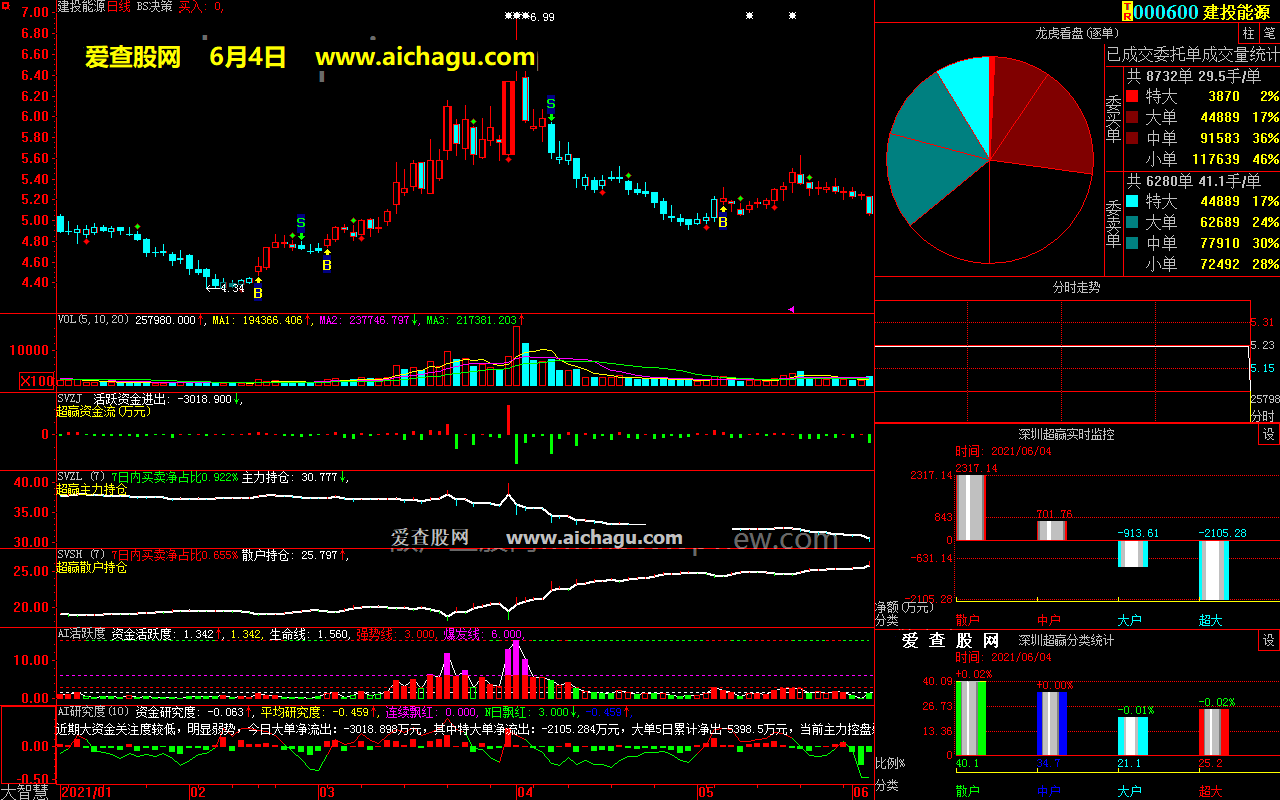Click the 龙虎看盘(逐单) panel title
This screenshot has height=800, width=1280.
coord(1076,33)
